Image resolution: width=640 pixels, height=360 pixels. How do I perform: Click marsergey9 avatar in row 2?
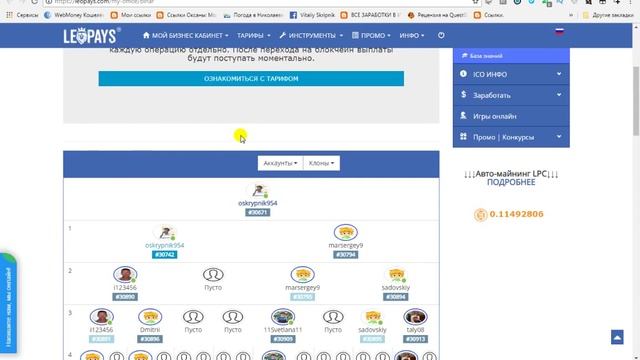(302, 275)
